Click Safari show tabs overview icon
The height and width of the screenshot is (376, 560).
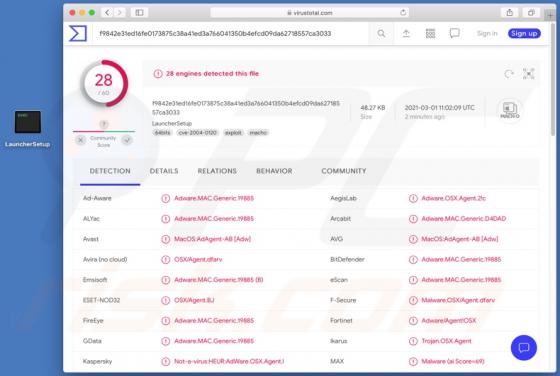(x=531, y=12)
